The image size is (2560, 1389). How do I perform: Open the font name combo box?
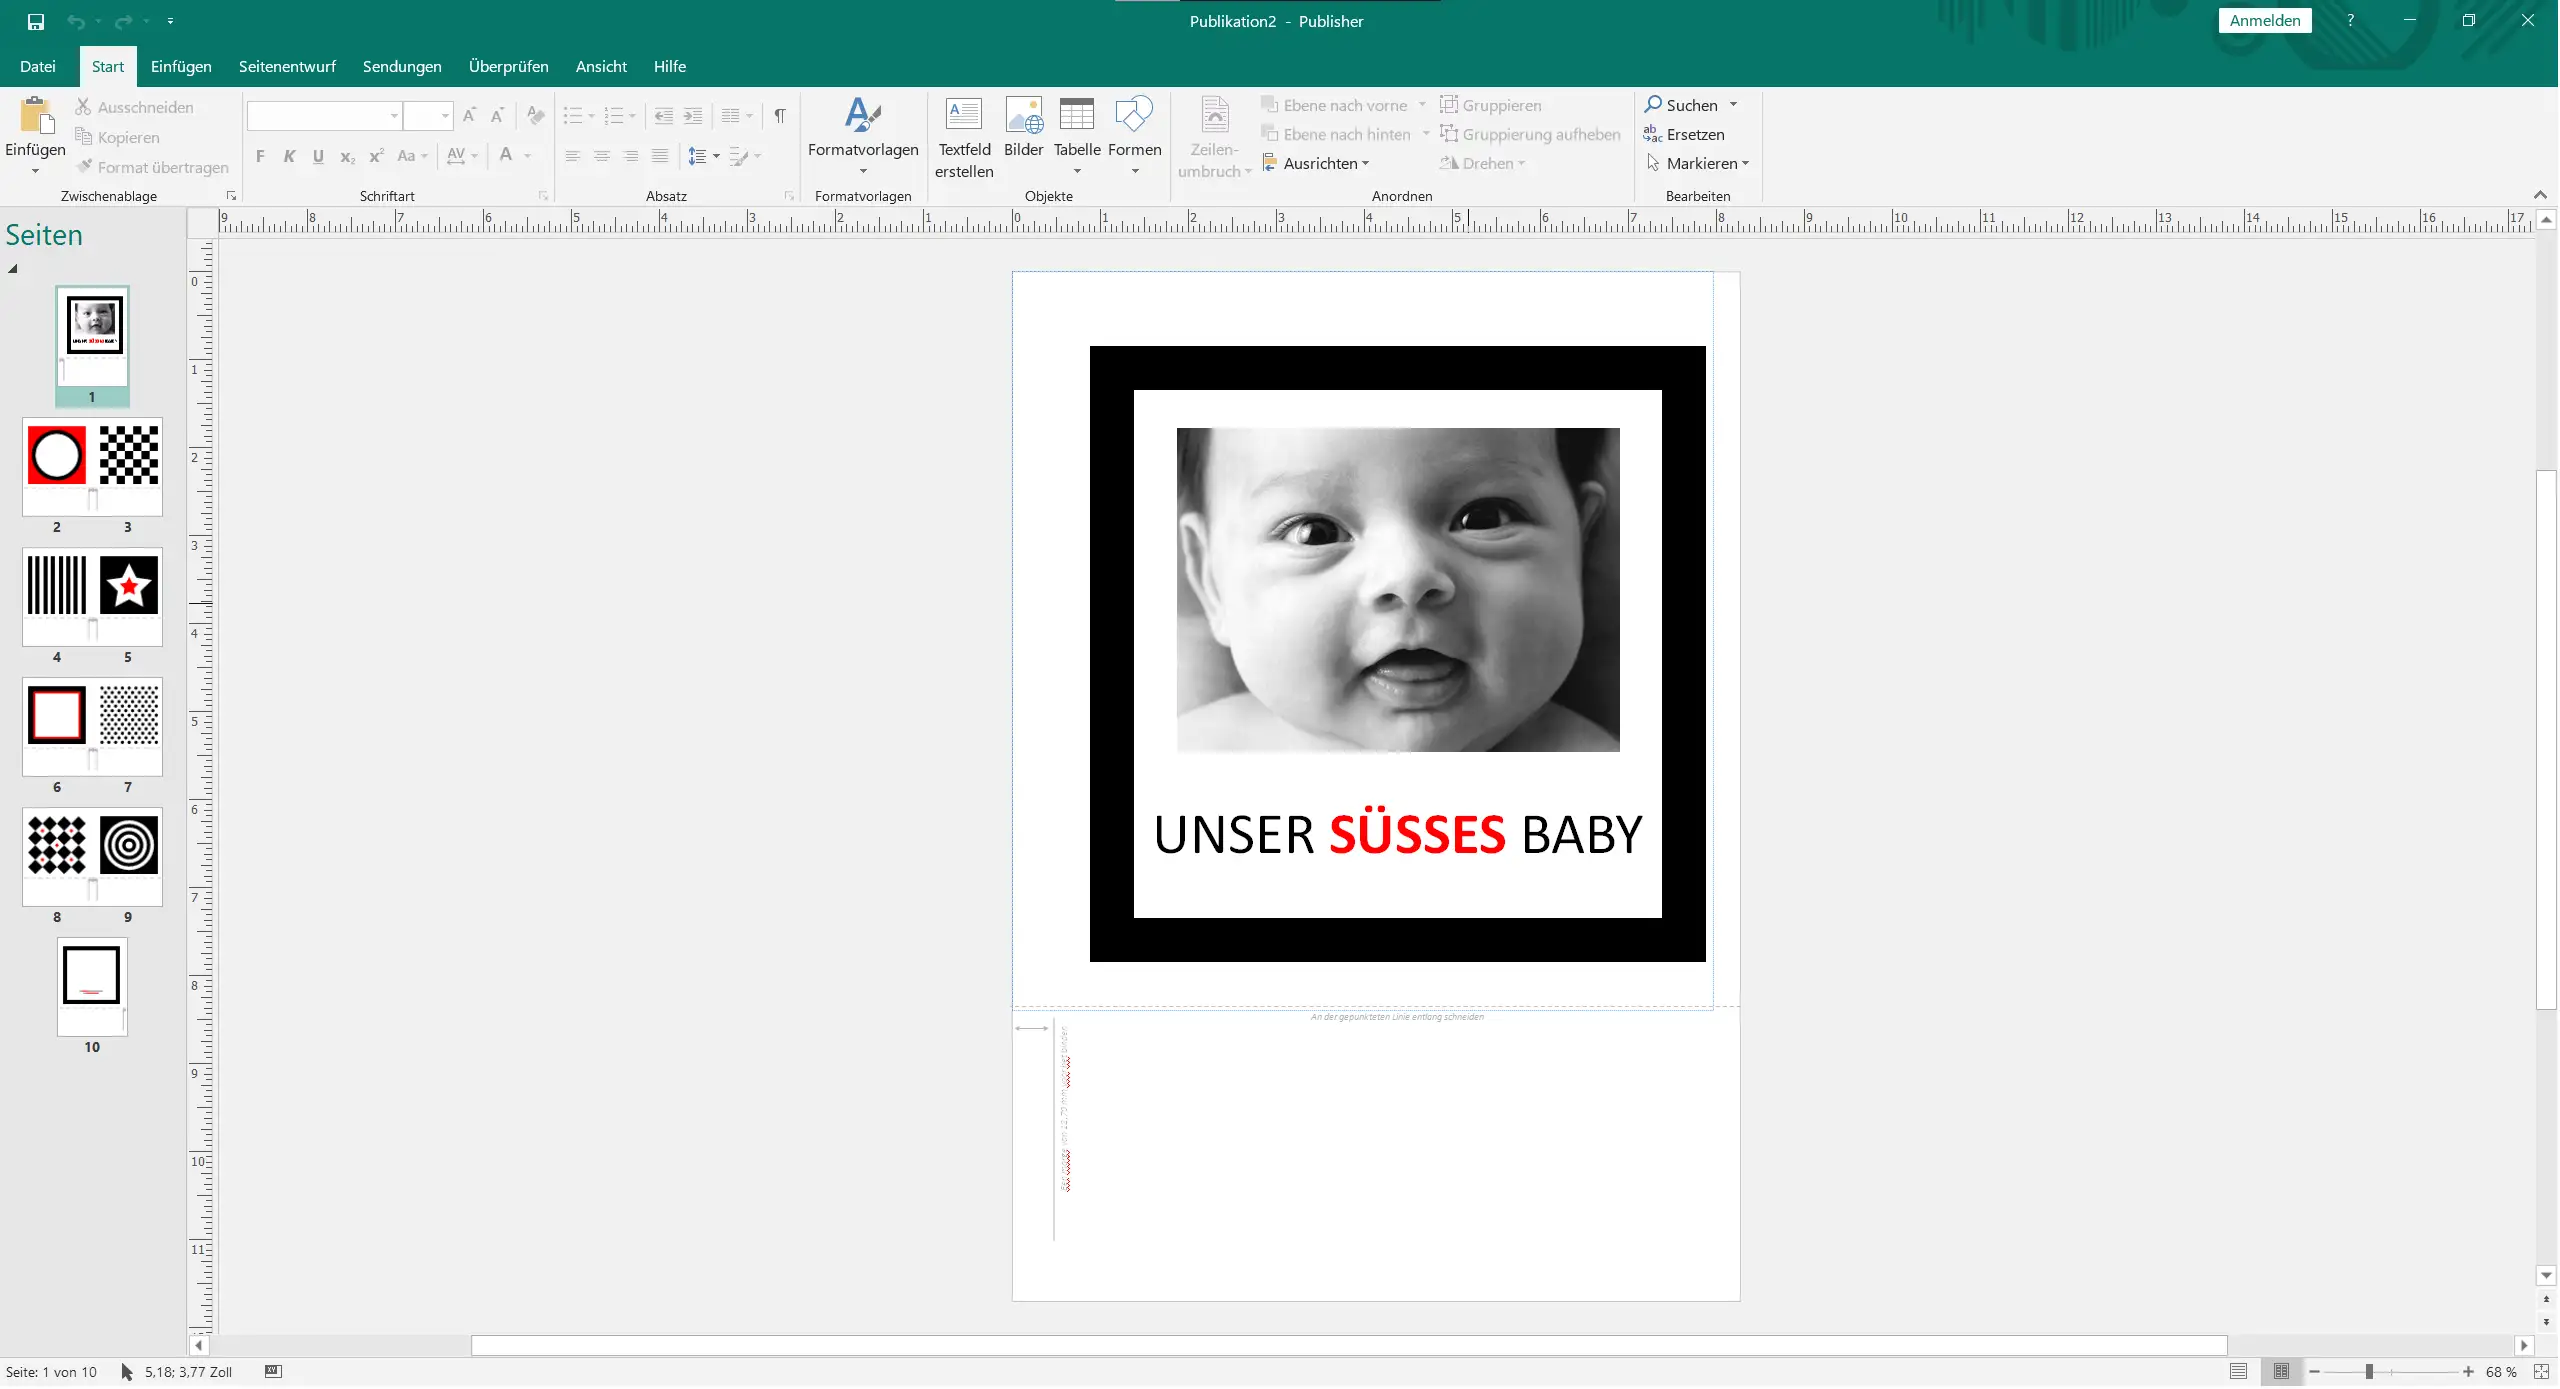[324, 116]
